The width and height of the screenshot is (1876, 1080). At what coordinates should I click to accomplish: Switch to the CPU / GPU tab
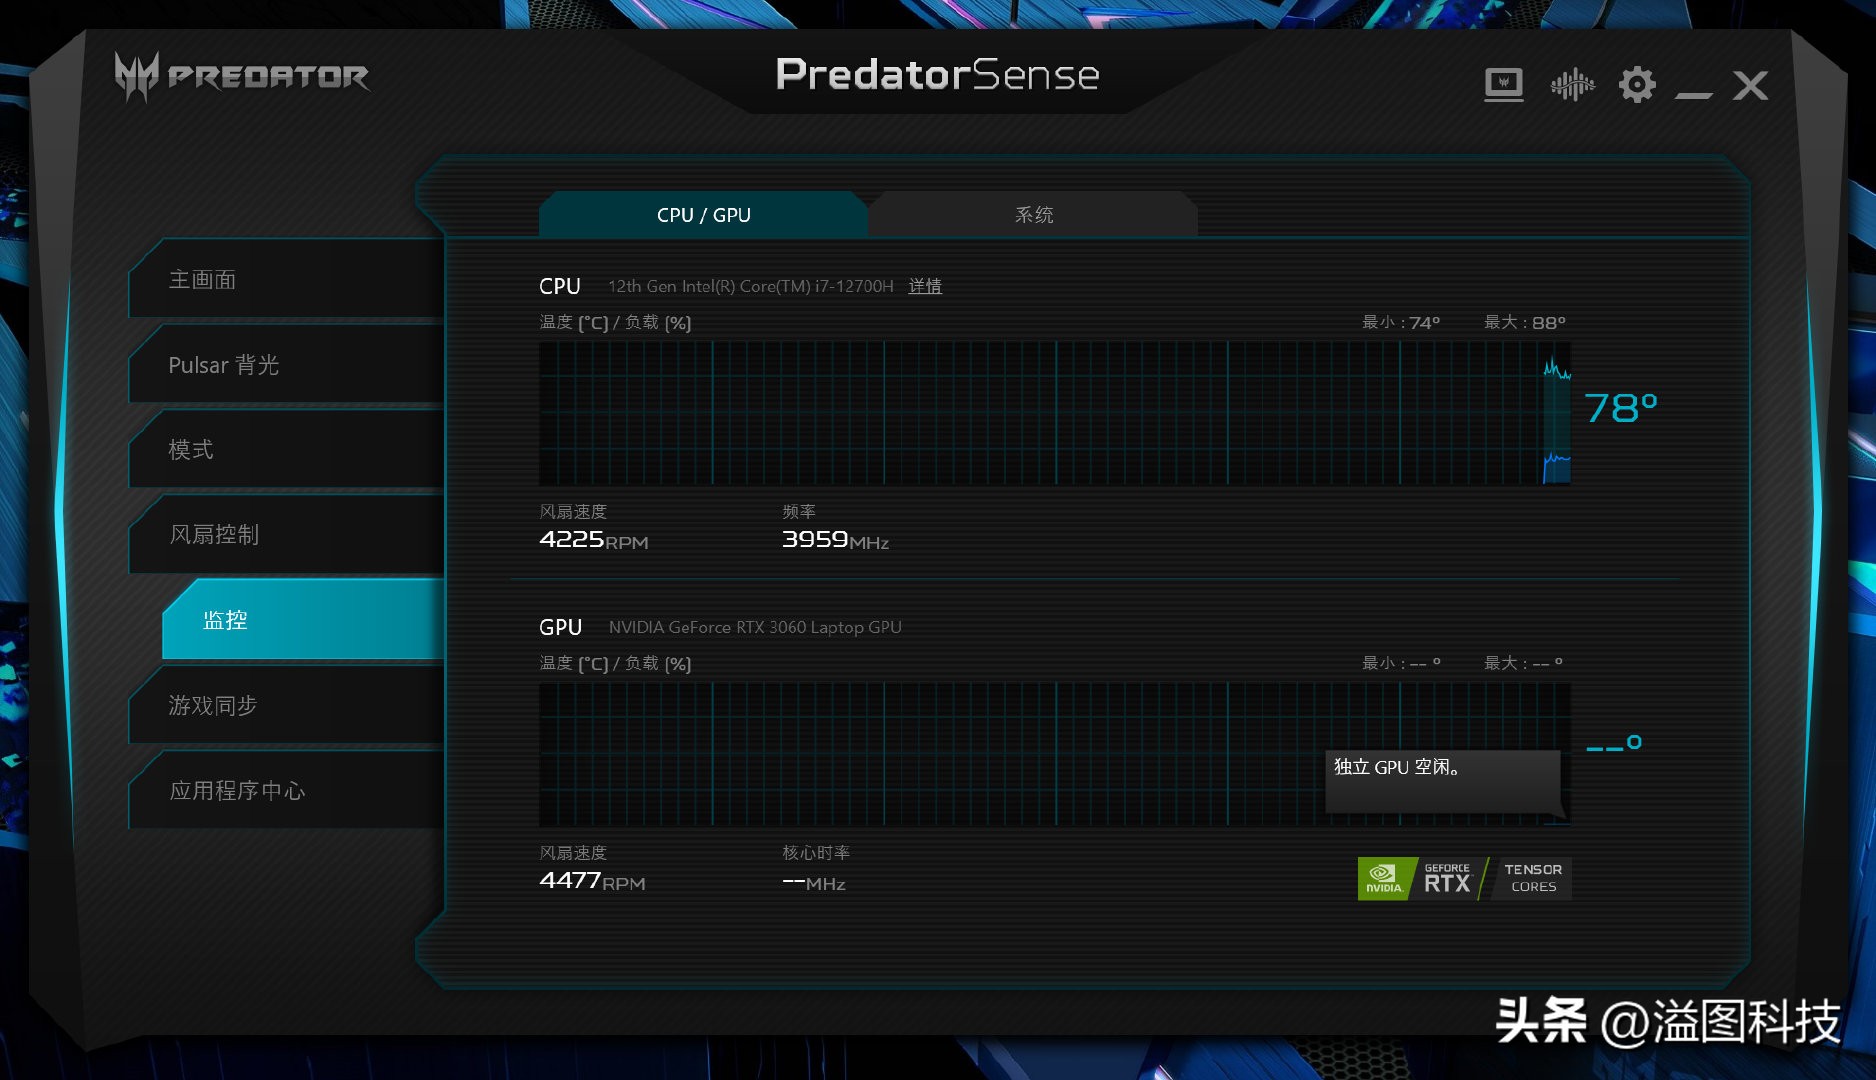[x=703, y=215]
